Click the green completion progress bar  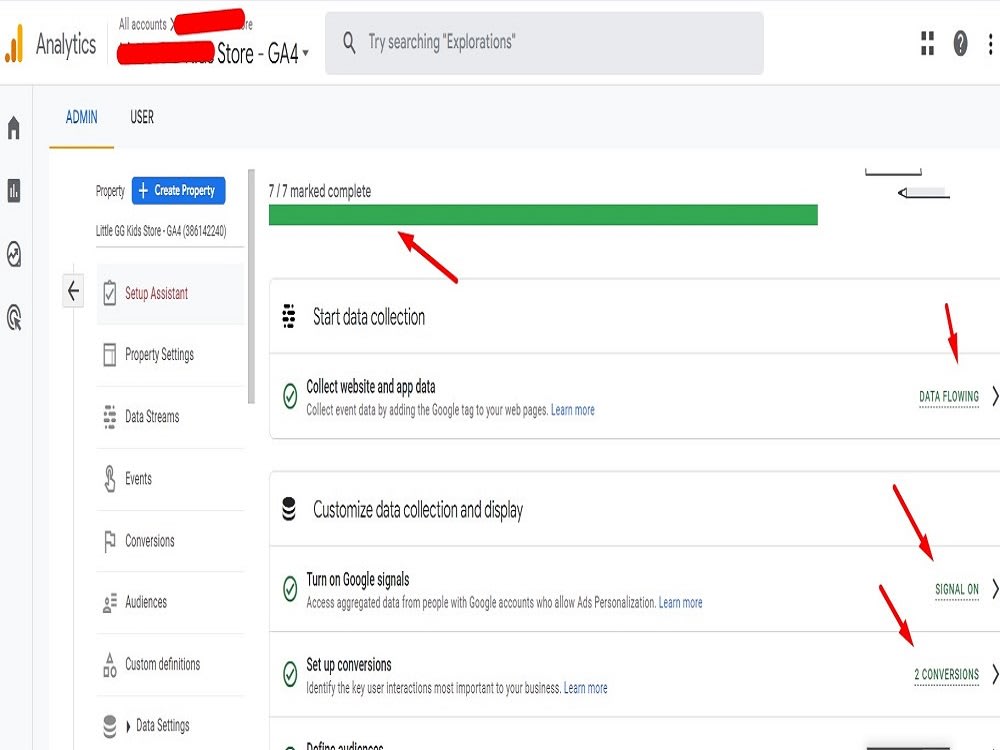tap(543, 215)
